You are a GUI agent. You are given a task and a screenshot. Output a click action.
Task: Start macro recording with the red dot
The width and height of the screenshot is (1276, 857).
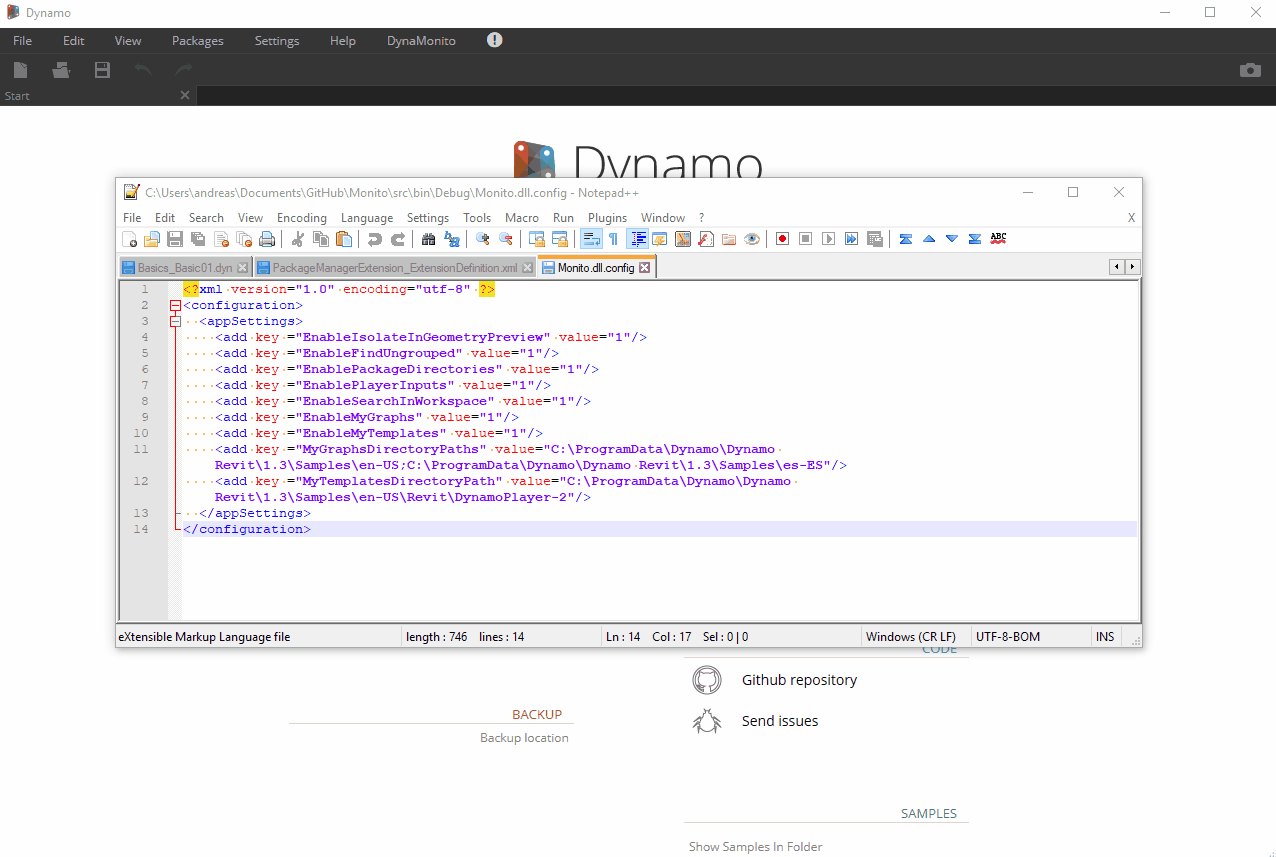(x=783, y=239)
